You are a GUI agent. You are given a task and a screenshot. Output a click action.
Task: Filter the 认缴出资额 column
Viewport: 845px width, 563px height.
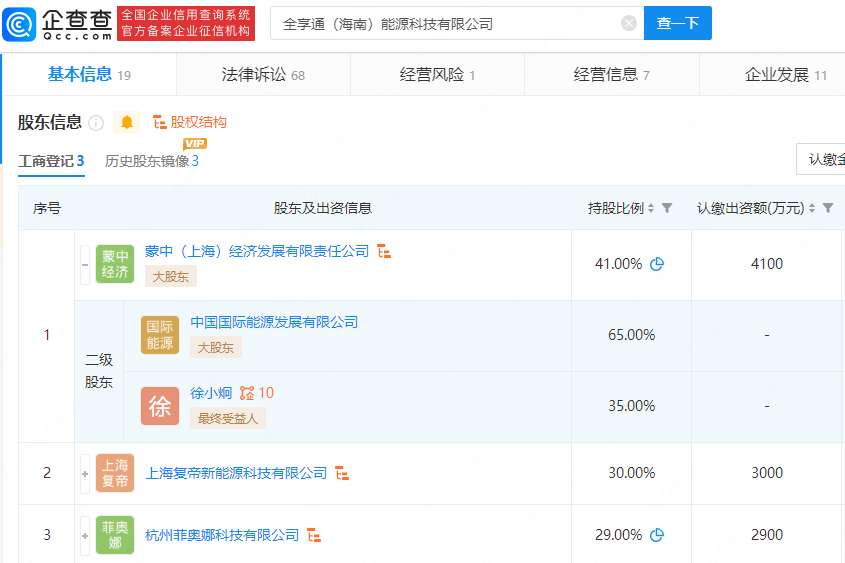tap(828, 208)
